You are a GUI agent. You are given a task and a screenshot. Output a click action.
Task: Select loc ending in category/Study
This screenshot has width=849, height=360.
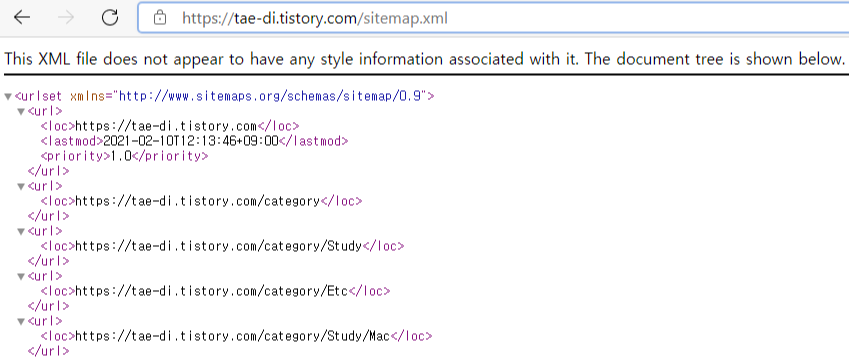click(219, 246)
